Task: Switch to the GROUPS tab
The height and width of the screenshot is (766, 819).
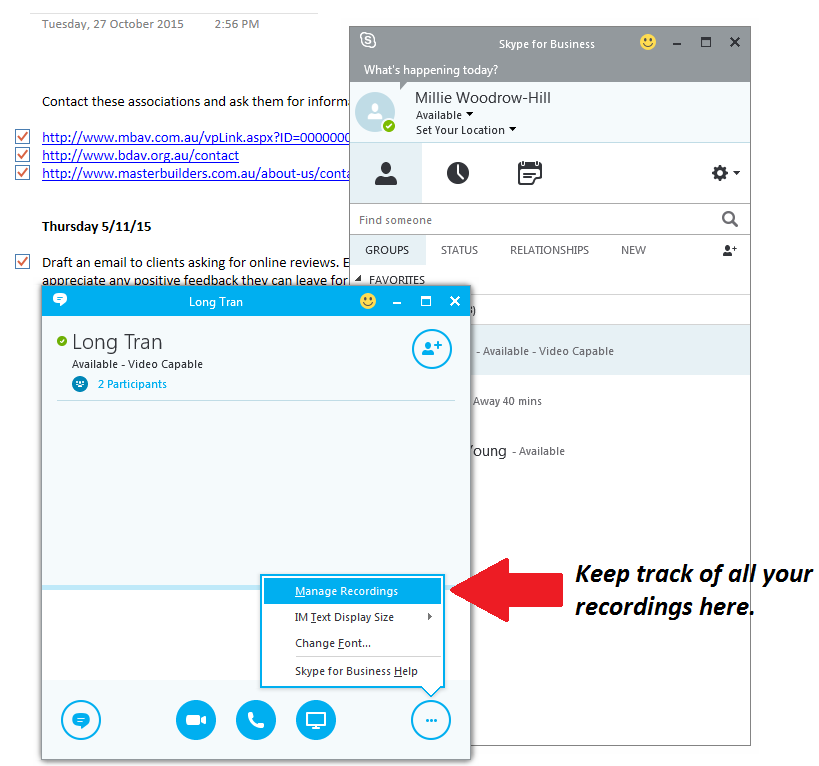Action: (x=387, y=250)
